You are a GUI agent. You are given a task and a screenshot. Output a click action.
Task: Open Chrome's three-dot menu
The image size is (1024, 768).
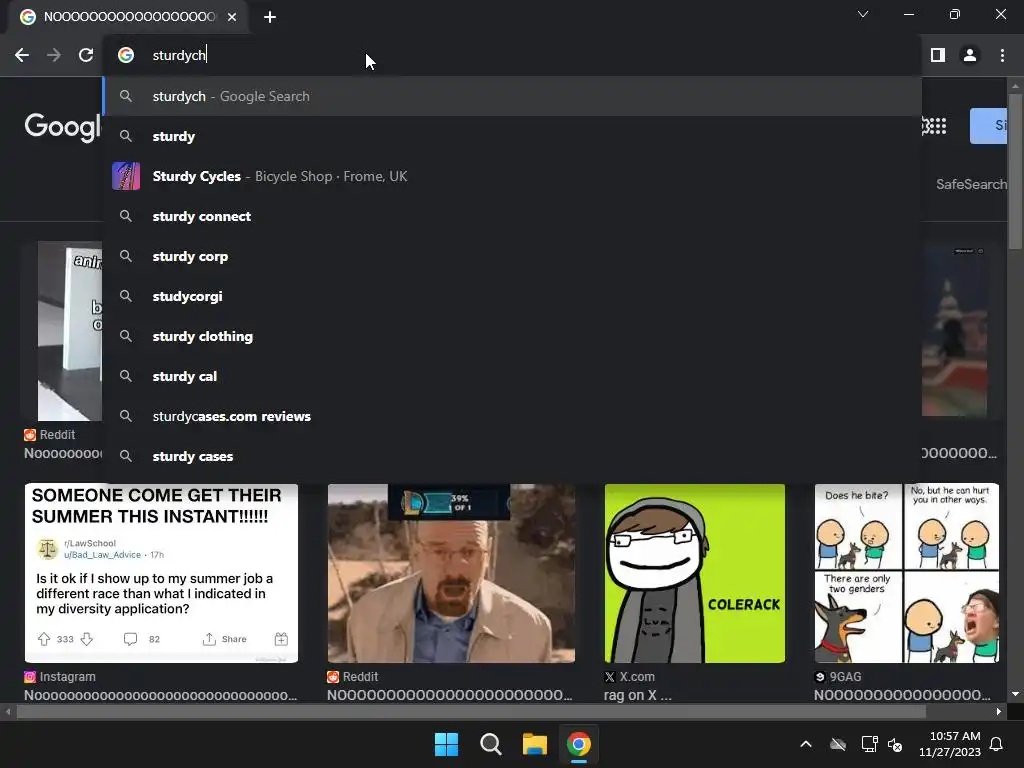tap(1002, 56)
